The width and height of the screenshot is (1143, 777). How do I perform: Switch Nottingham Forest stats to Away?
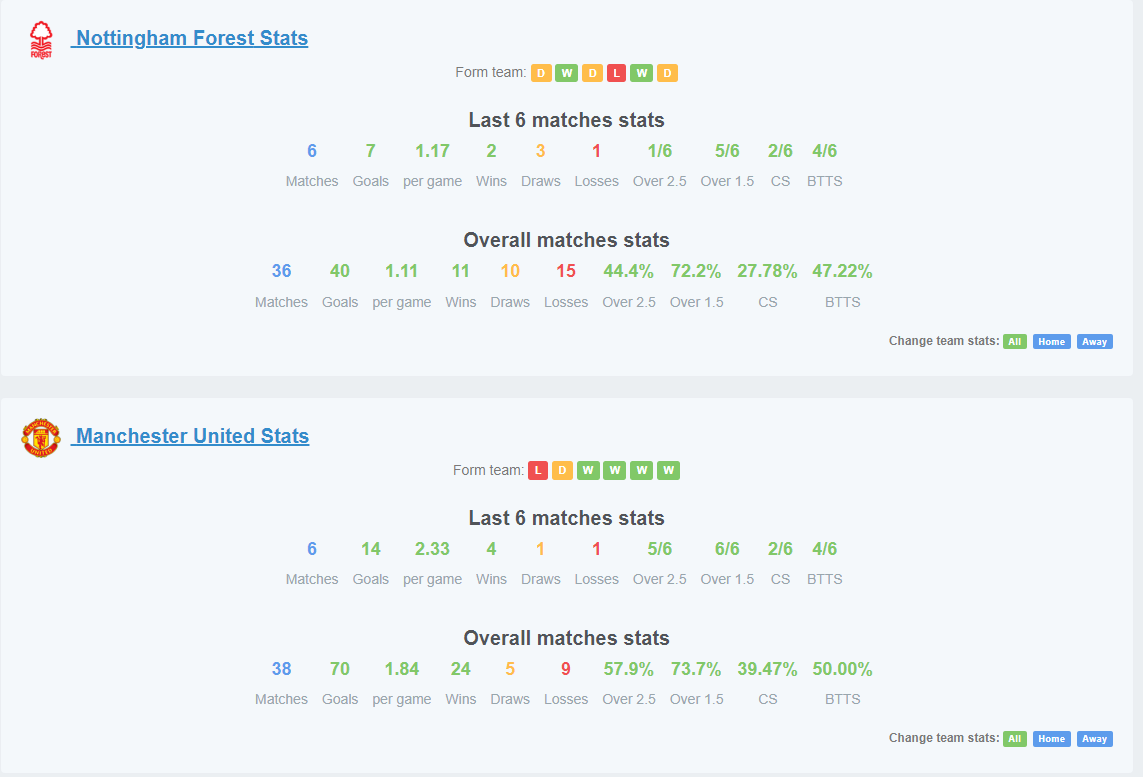click(x=1094, y=341)
